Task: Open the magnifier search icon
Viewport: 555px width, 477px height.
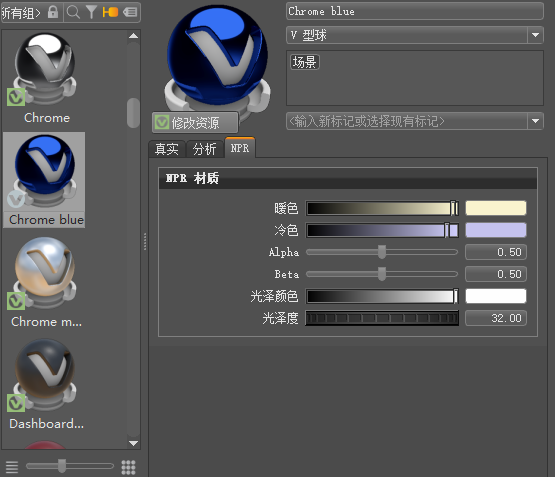Action: [73, 12]
